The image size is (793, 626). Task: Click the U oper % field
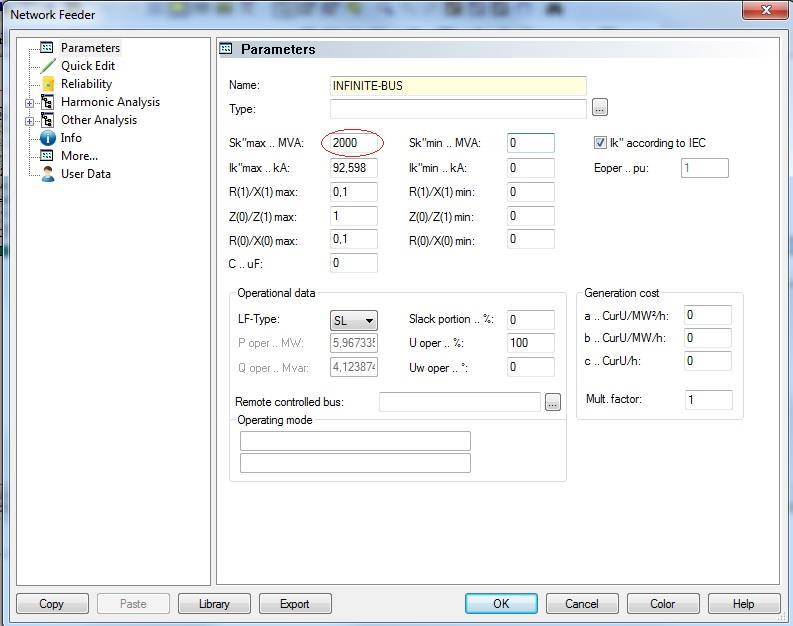tap(531, 343)
